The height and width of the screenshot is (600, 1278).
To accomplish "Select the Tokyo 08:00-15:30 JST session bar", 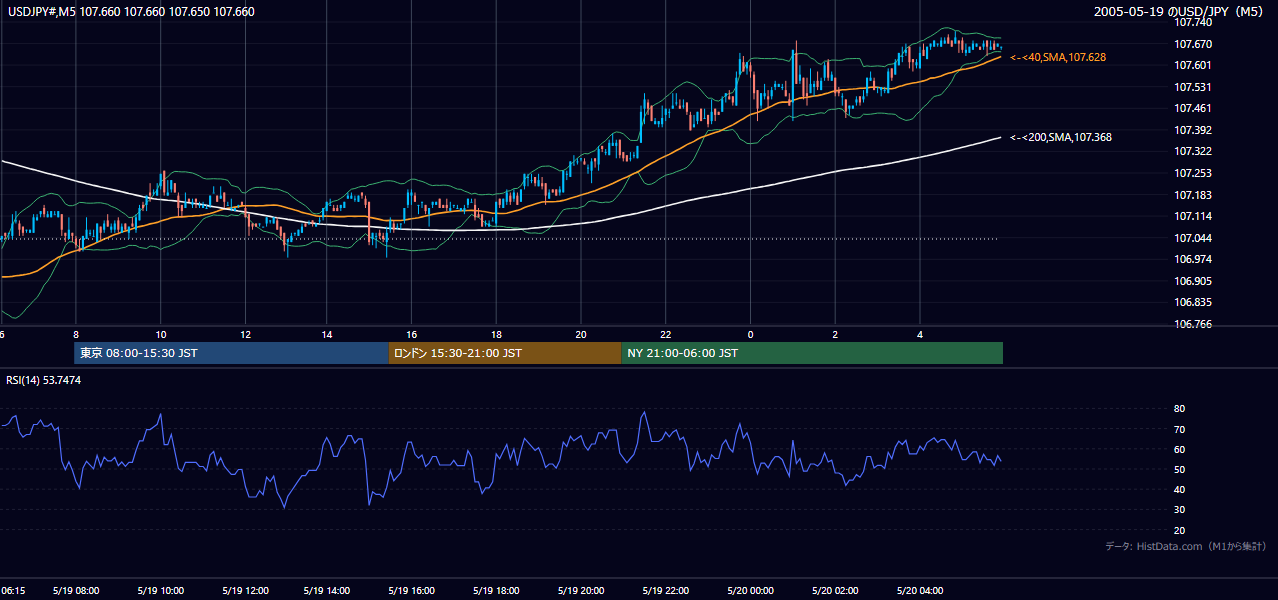I will point(231,353).
